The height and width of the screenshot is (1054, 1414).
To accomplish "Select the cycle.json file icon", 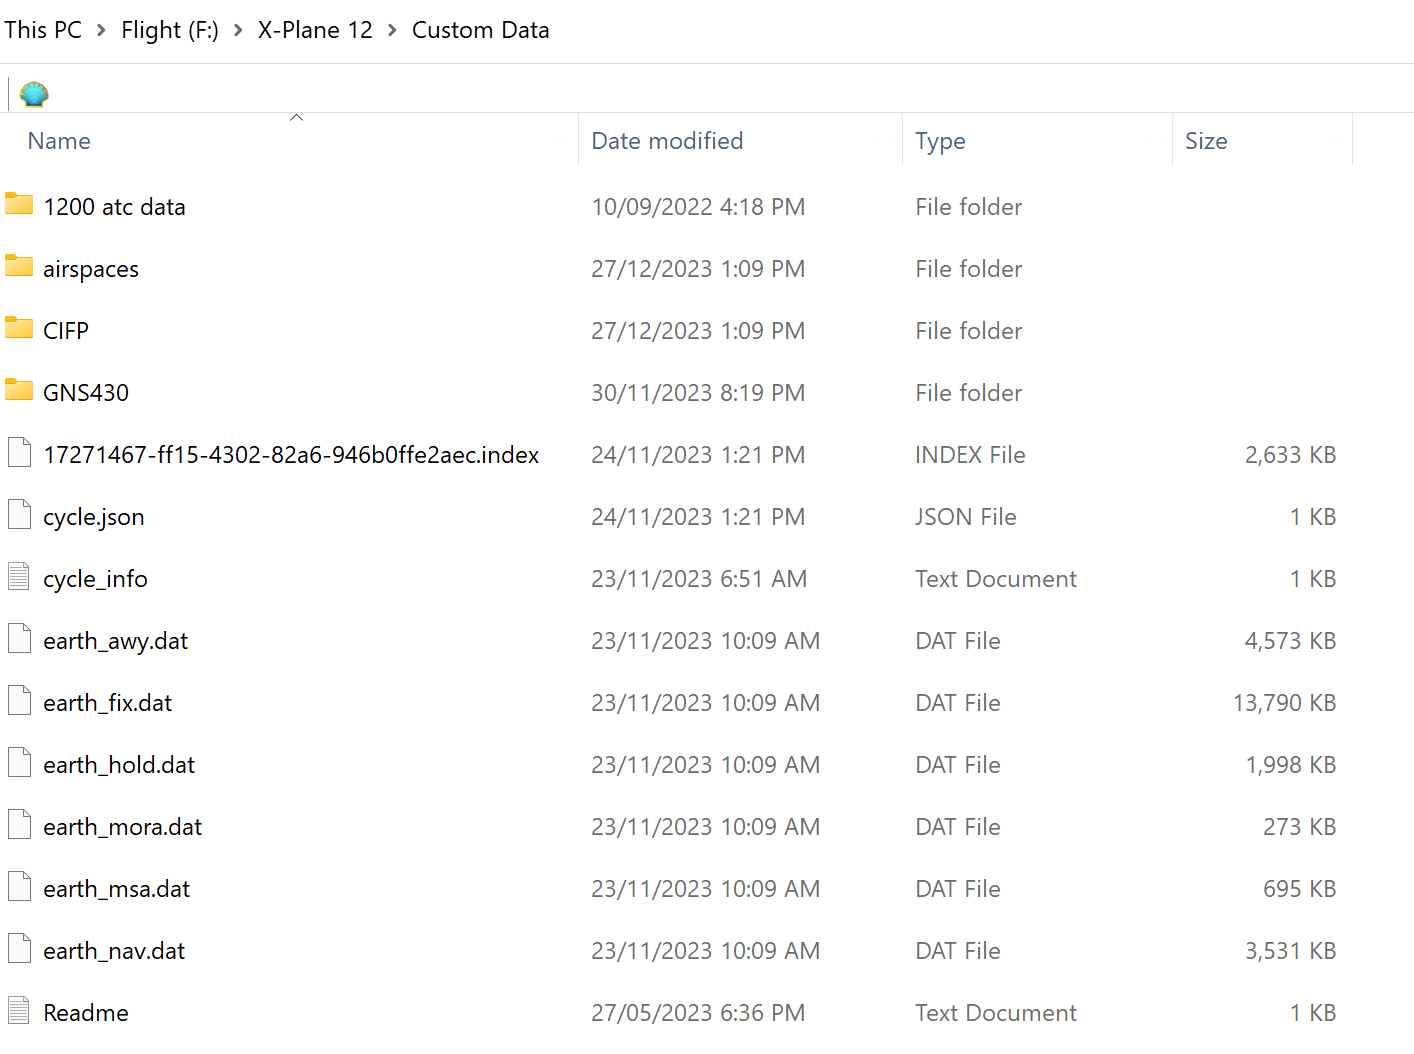I will tap(19, 515).
